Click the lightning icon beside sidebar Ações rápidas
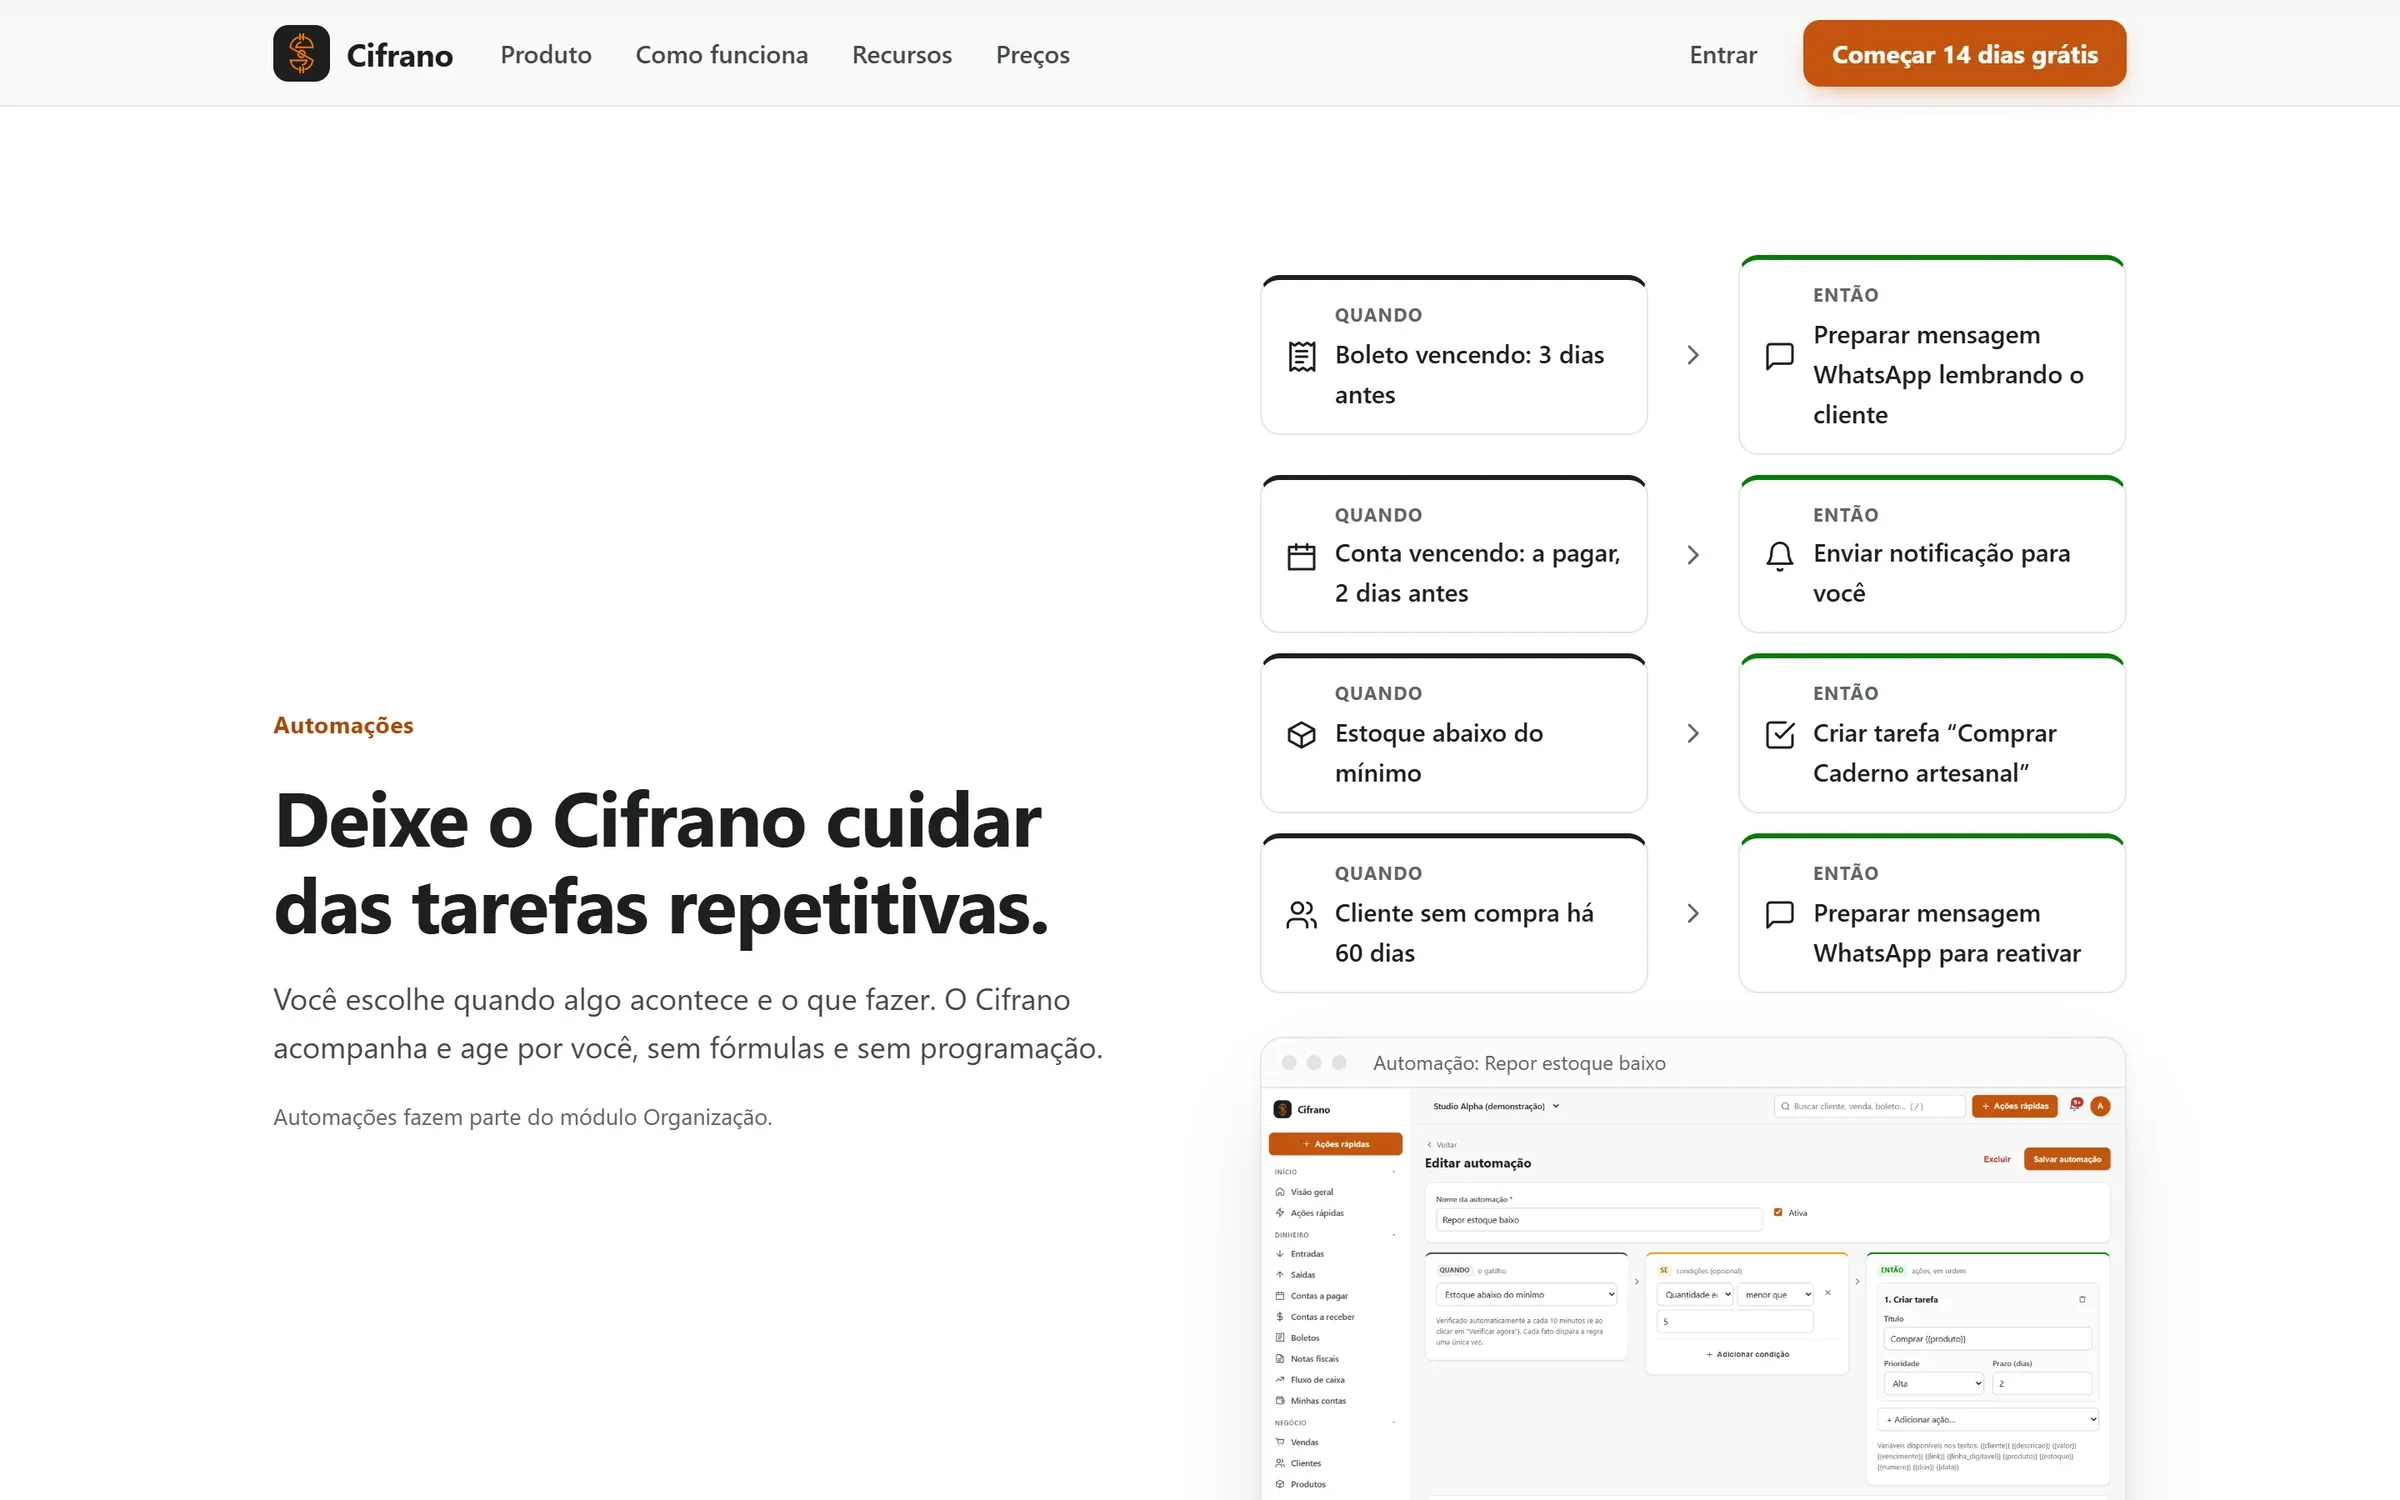Viewport: 2400px width, 1500px height. tap(1280, 1213)
